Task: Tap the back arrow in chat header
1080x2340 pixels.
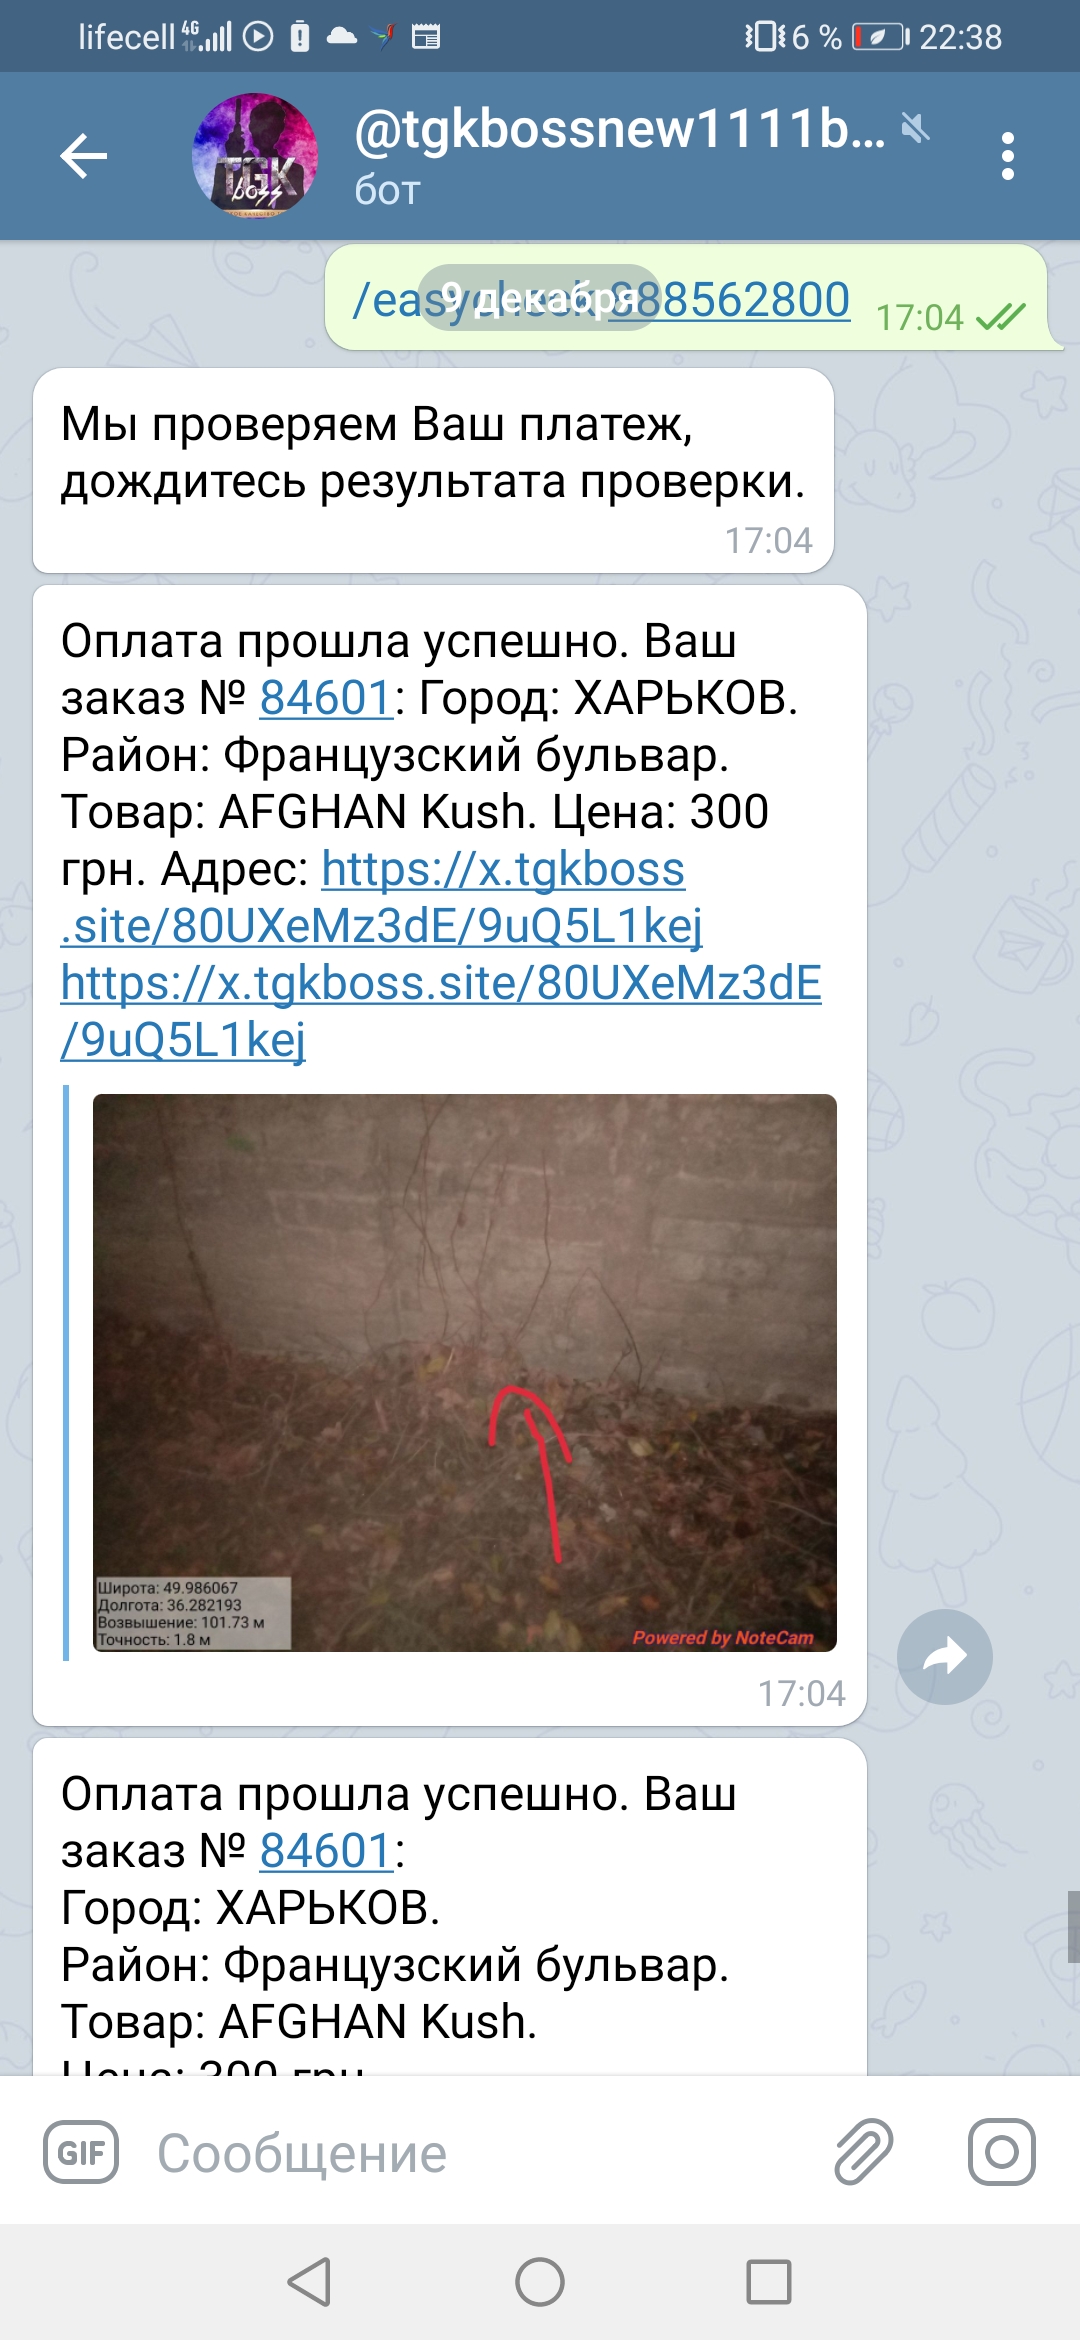Action: tap(83, 156)
